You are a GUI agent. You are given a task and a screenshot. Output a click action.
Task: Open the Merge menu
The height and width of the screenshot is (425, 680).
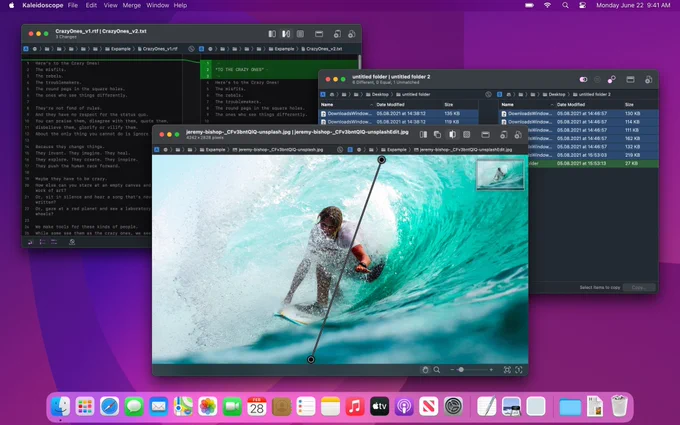coord(132,6)
